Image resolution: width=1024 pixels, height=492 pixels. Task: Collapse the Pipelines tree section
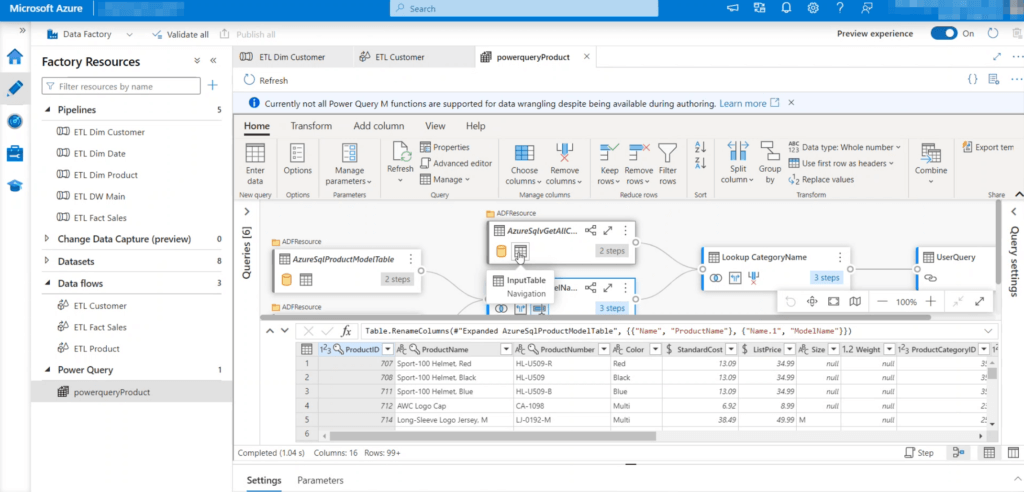47,110
